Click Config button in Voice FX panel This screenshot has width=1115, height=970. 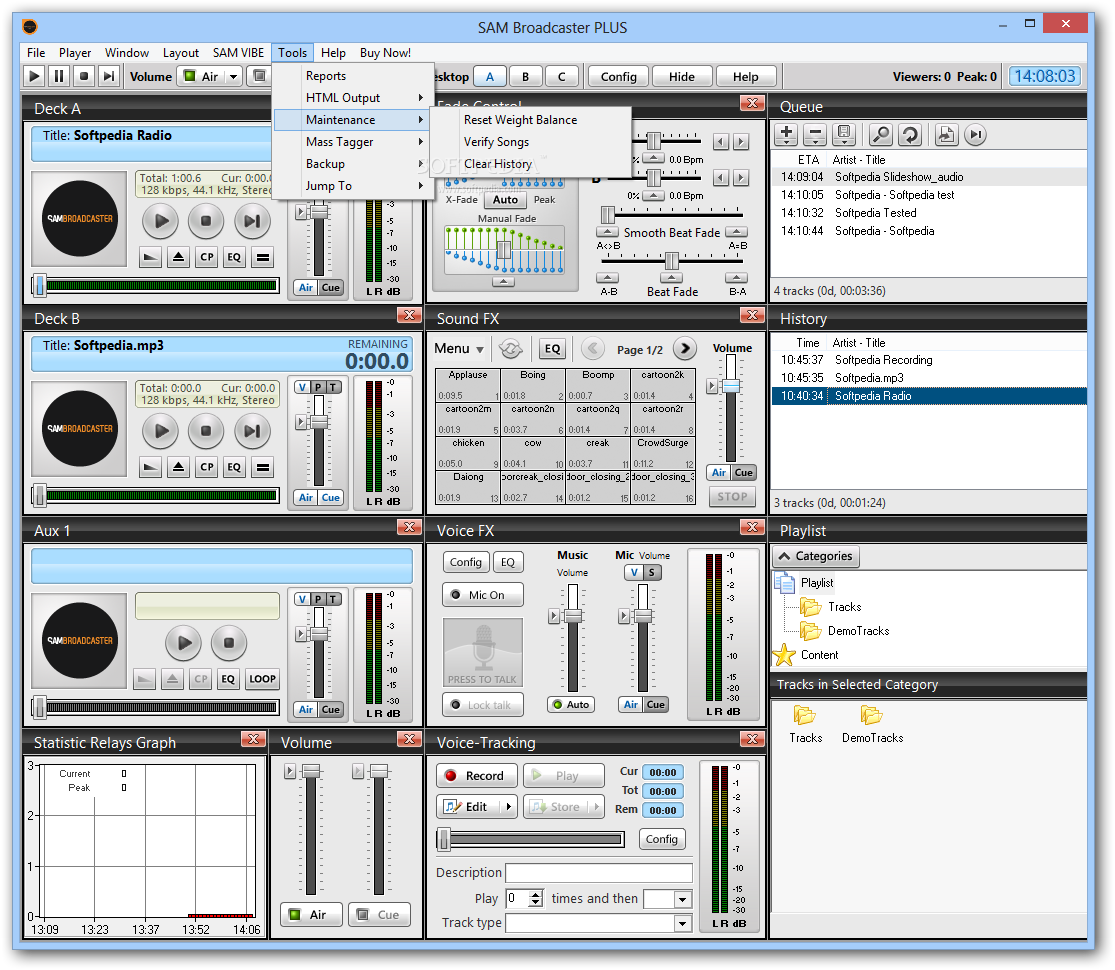point(466,562)
